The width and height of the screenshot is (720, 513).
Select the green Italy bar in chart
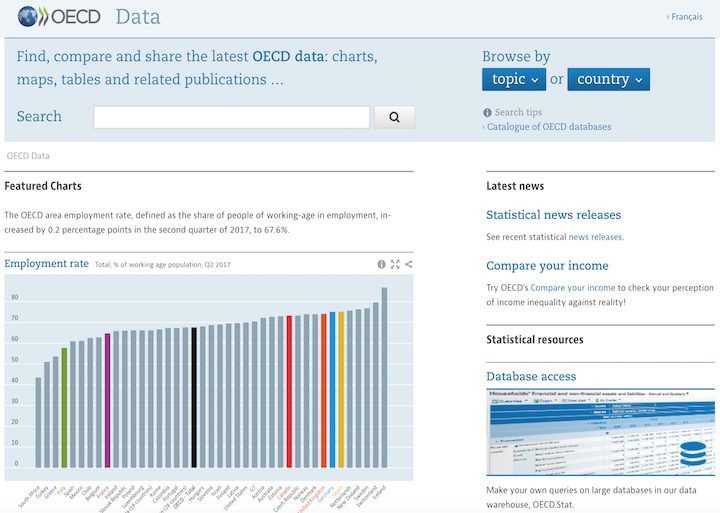point(64,408)
